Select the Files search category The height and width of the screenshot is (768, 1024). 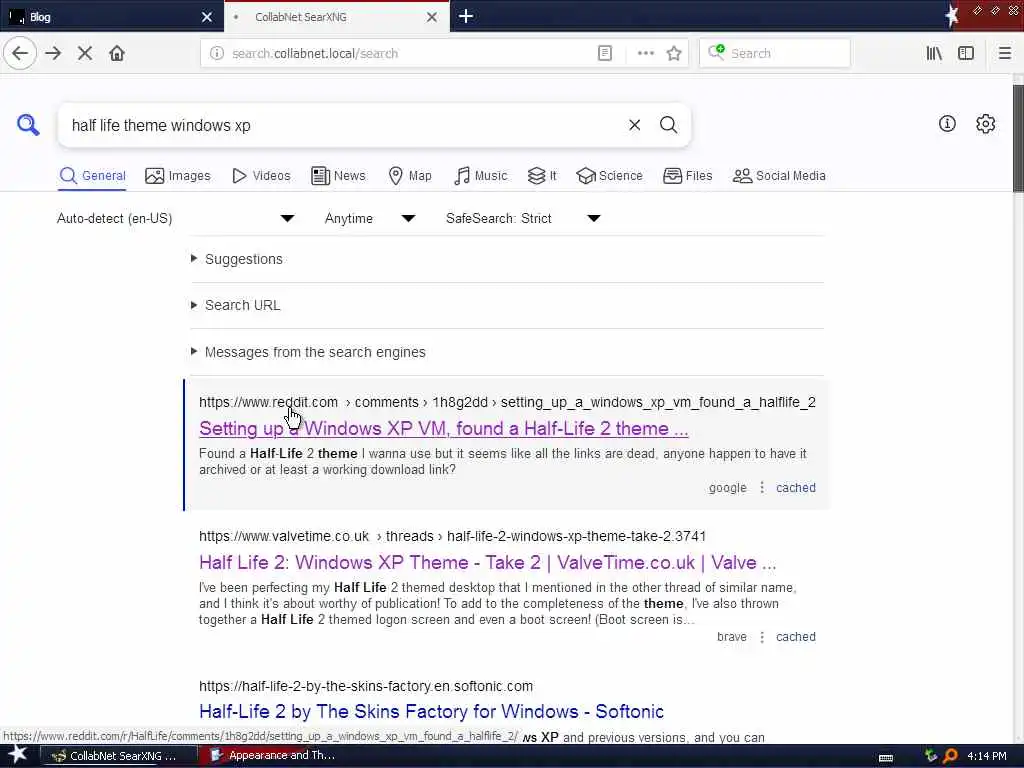(688, 176)
